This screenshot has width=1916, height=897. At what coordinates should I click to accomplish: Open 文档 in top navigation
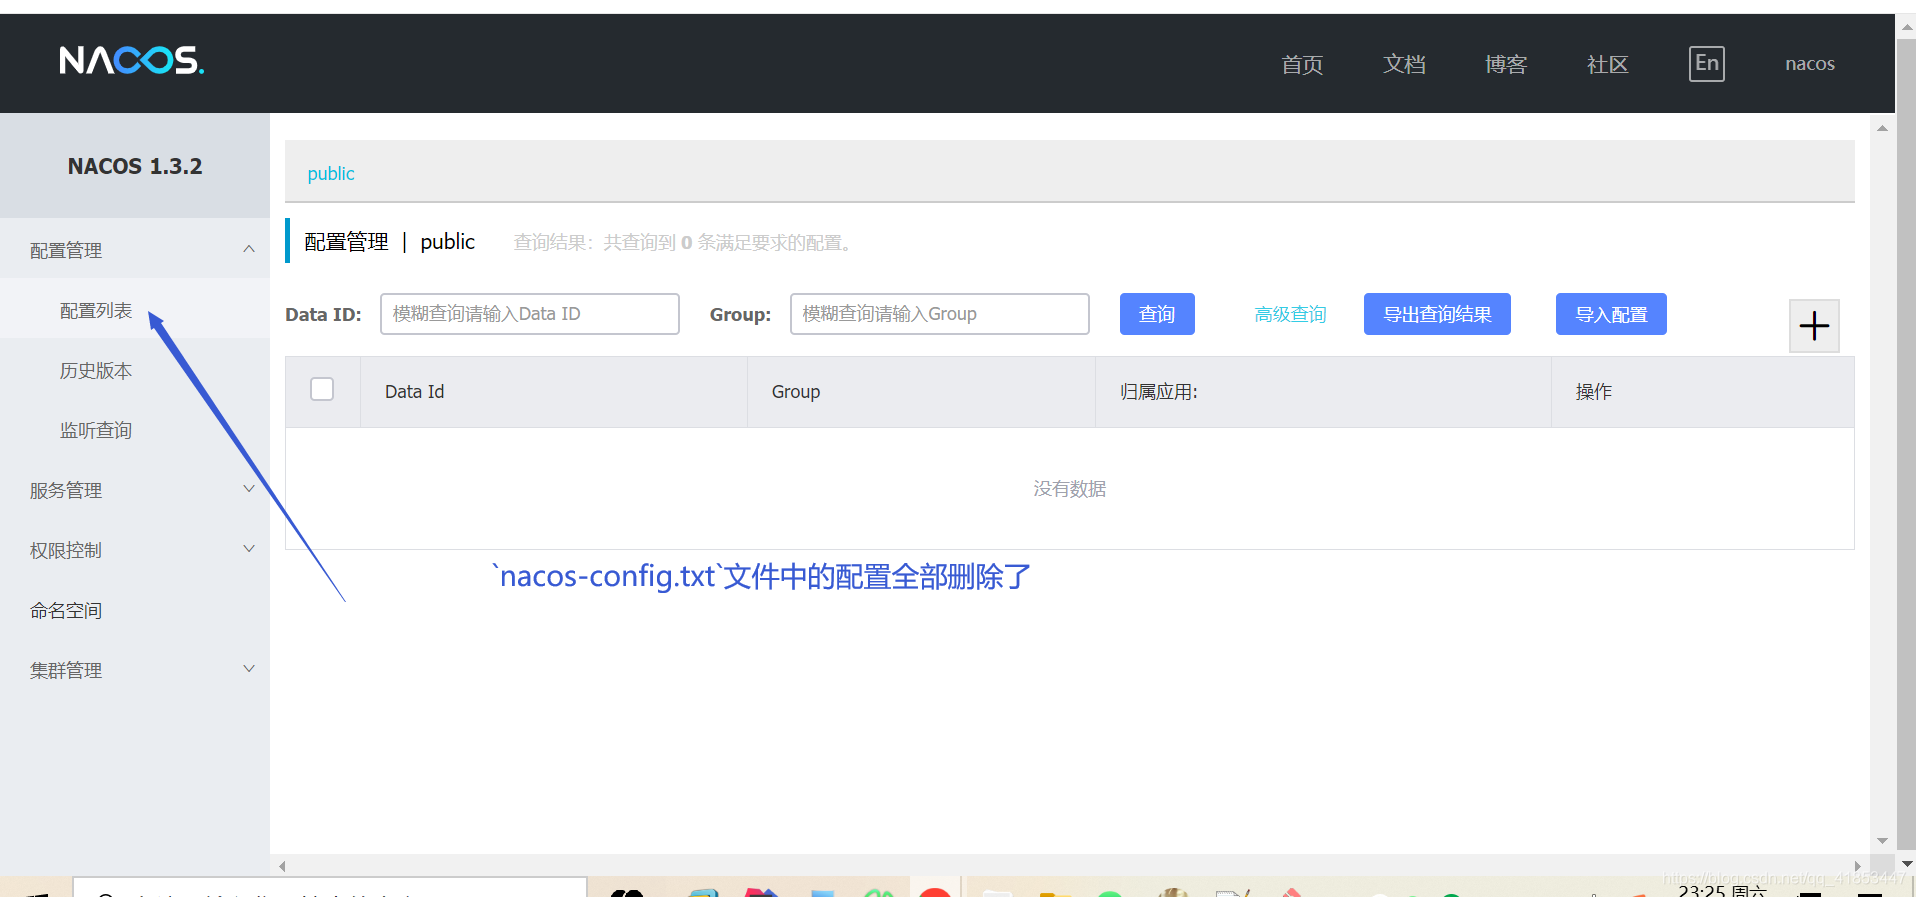(x=1404, y=65)
